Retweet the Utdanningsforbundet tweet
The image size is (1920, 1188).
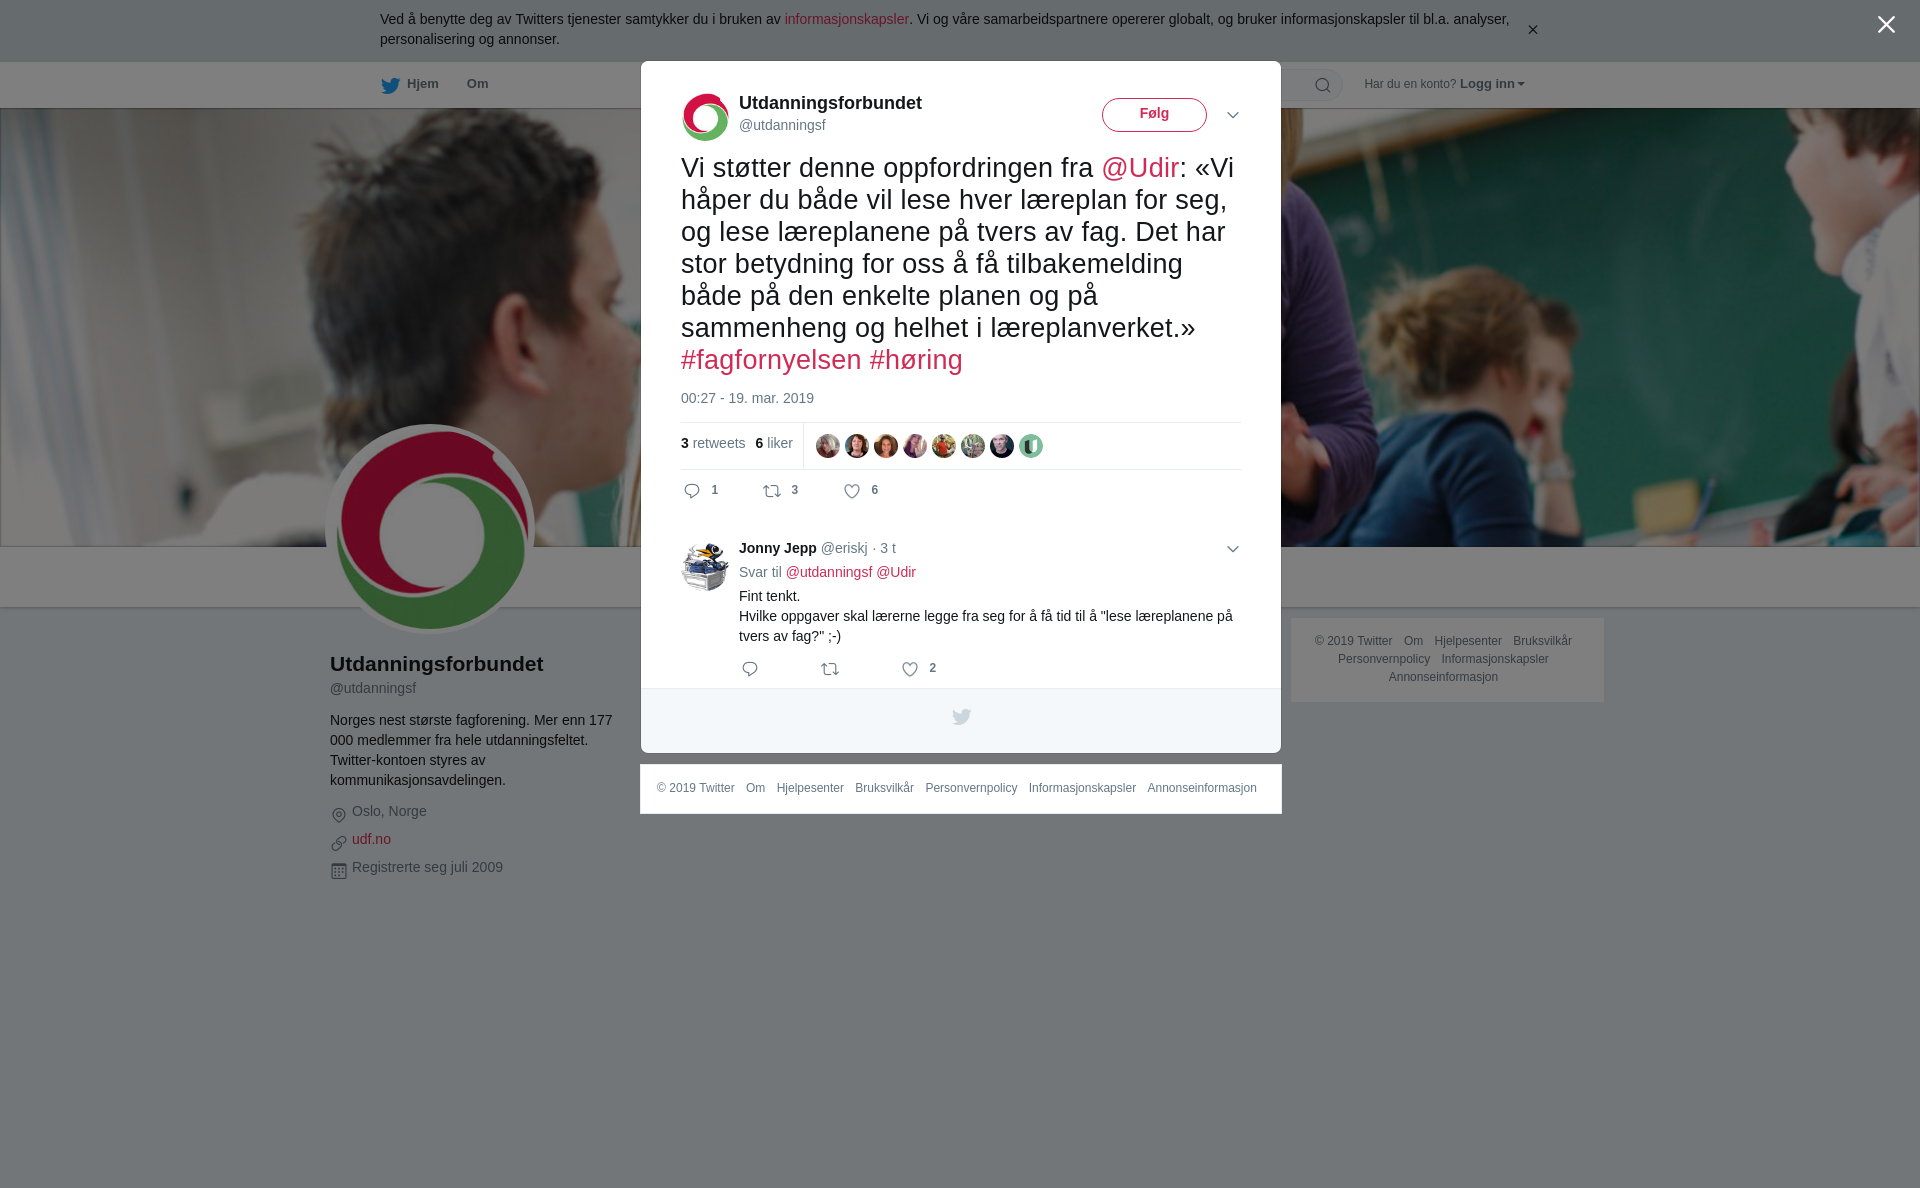(x=772, y=491)
